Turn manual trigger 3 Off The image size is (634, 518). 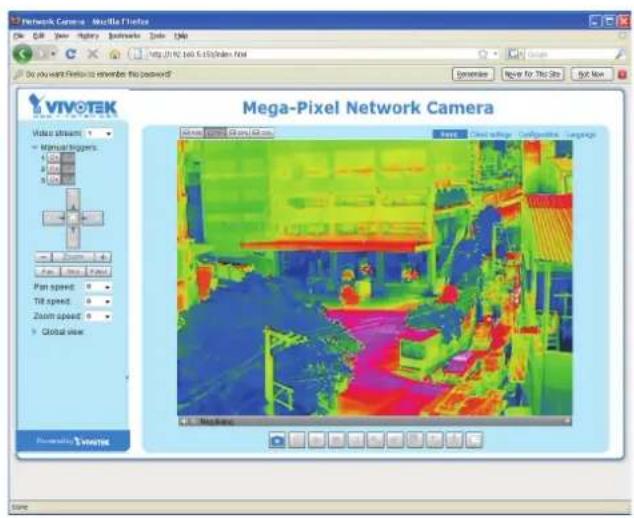(68, 180)
